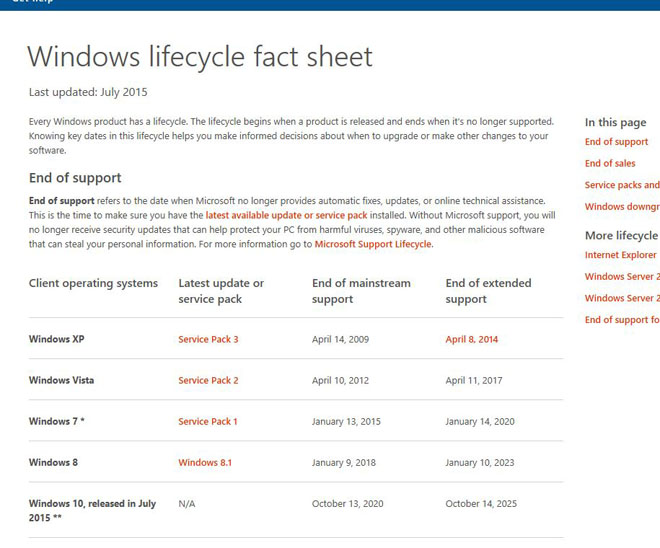Open End of support for sidebar link
Image resolution: width=660 pixels, height=548 pixels.
[622, 320]
